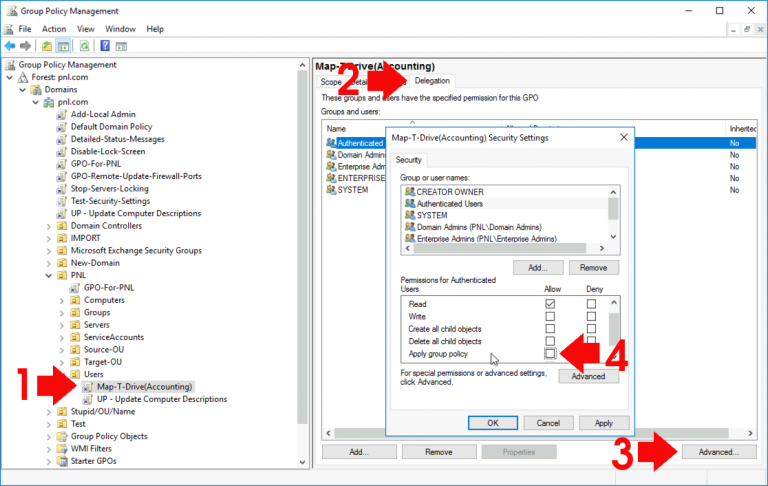Click the Starter GPOs folder icon
768x486 pixels.
click(62, 461)
